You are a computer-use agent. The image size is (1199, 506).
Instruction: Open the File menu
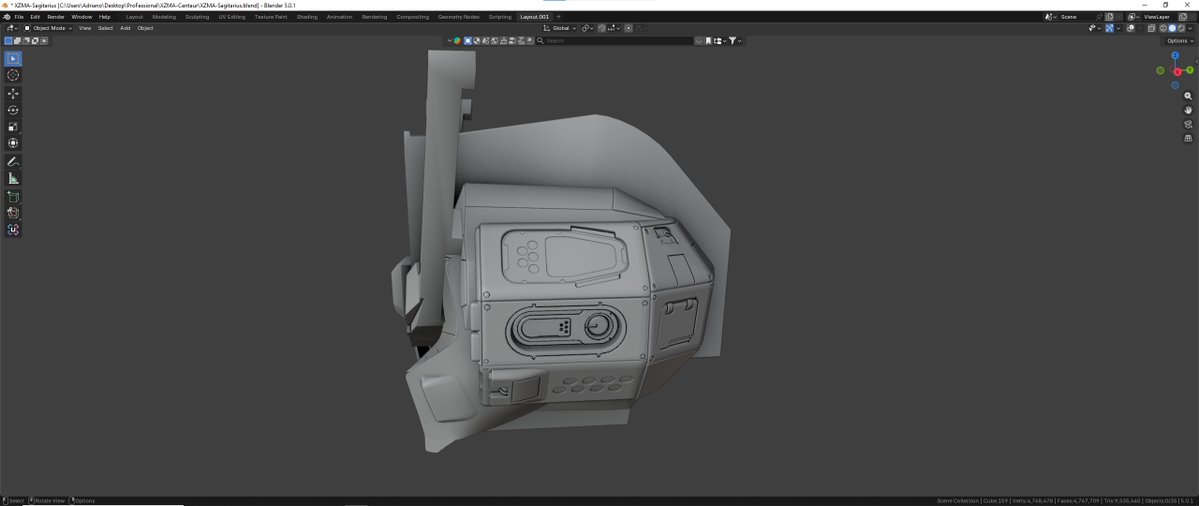19,17
